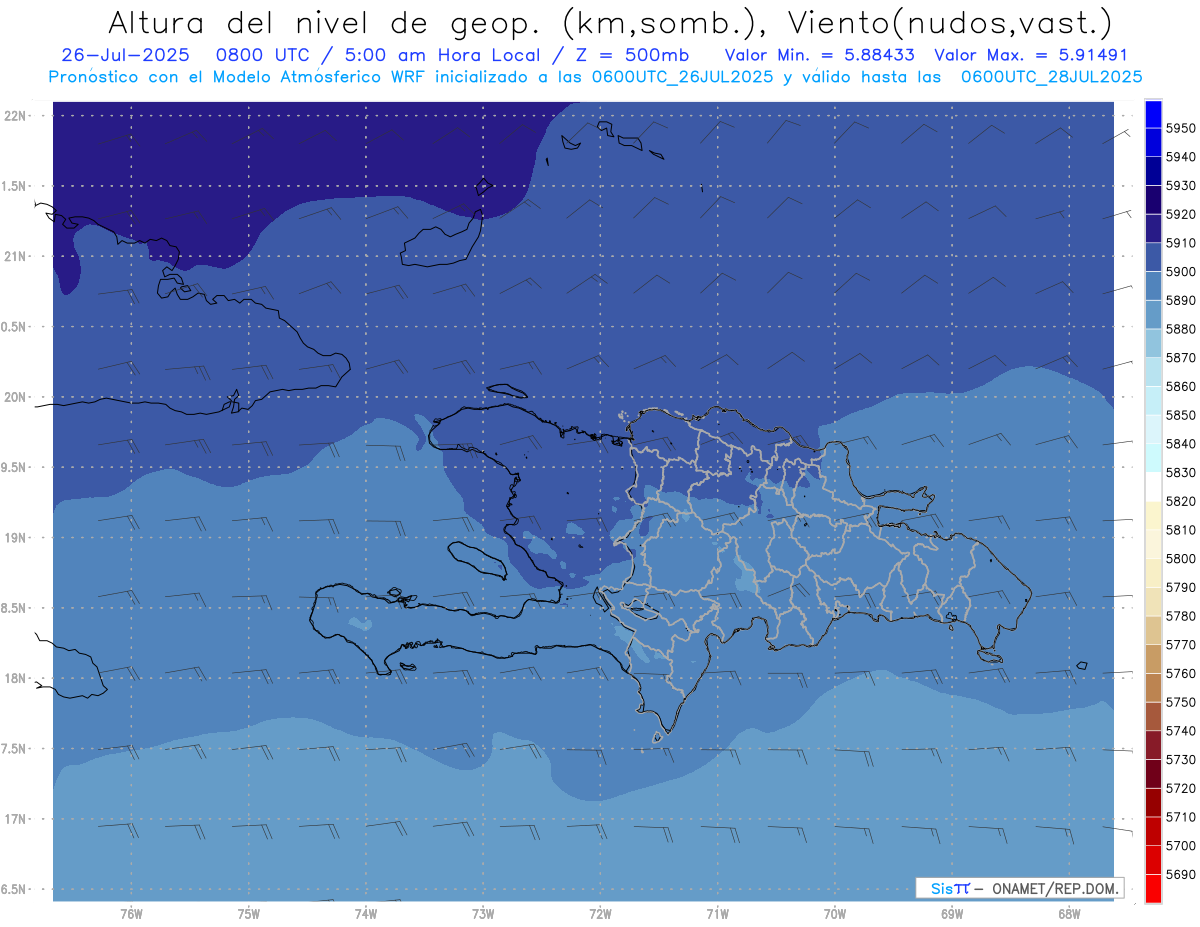Pick the bright blue swatch above 5950
This screenshot has width=1200, height=927.
(x=1153, y=114)
